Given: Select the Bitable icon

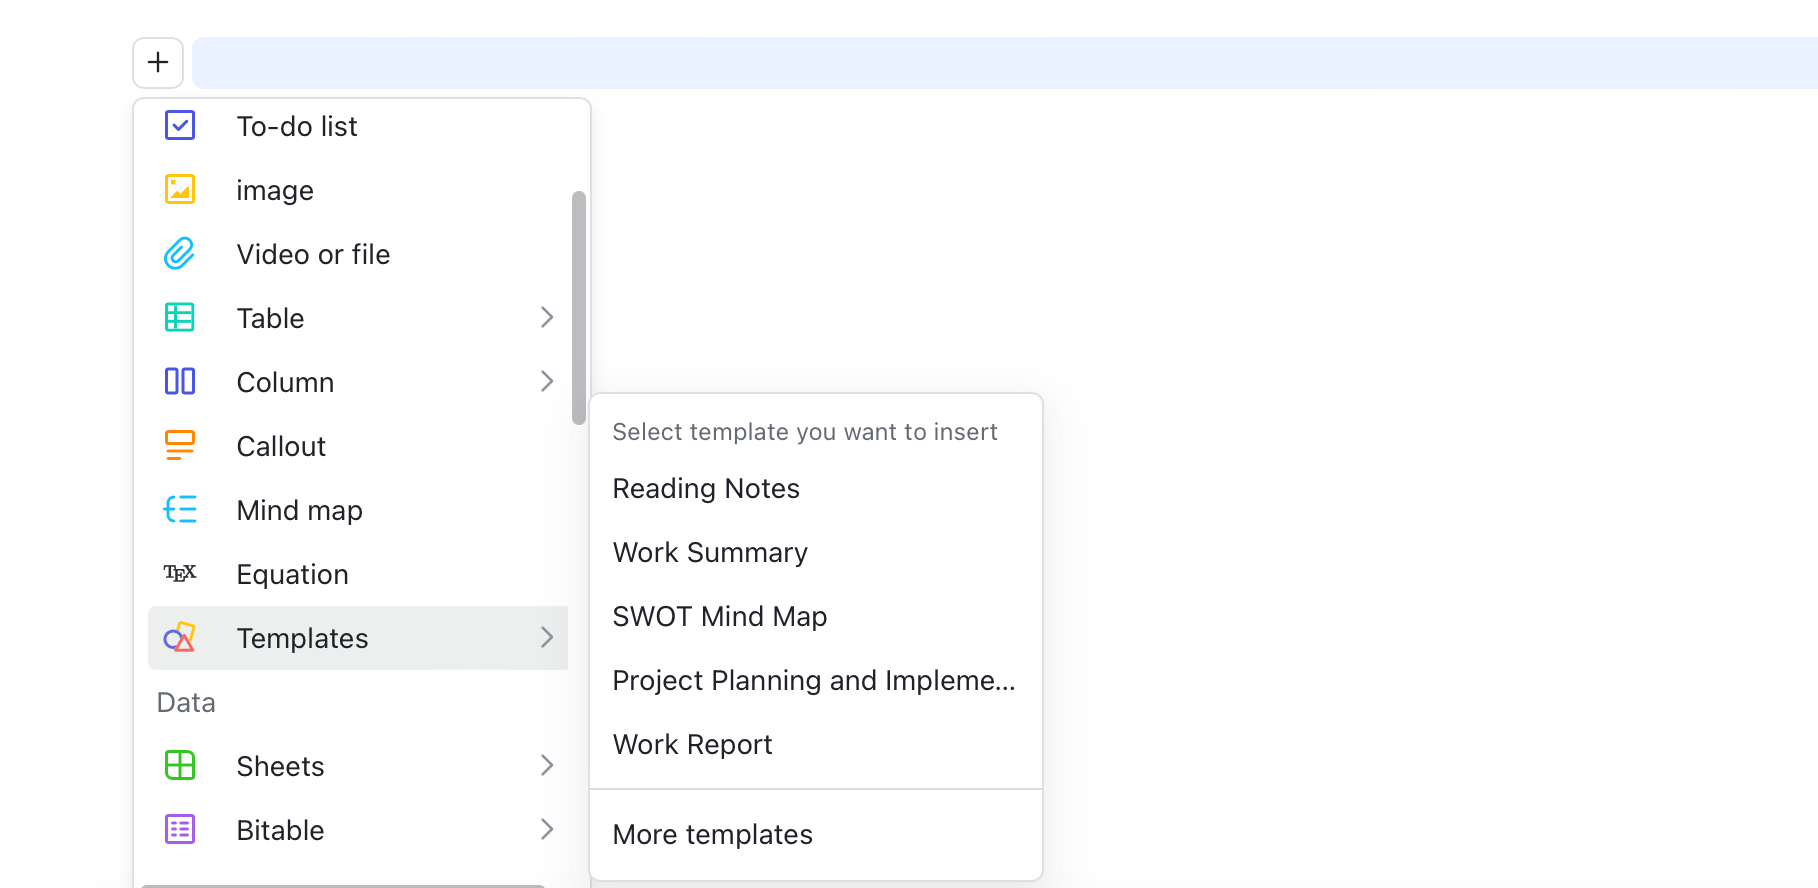Looking at the screenshot, I should 180,829.
